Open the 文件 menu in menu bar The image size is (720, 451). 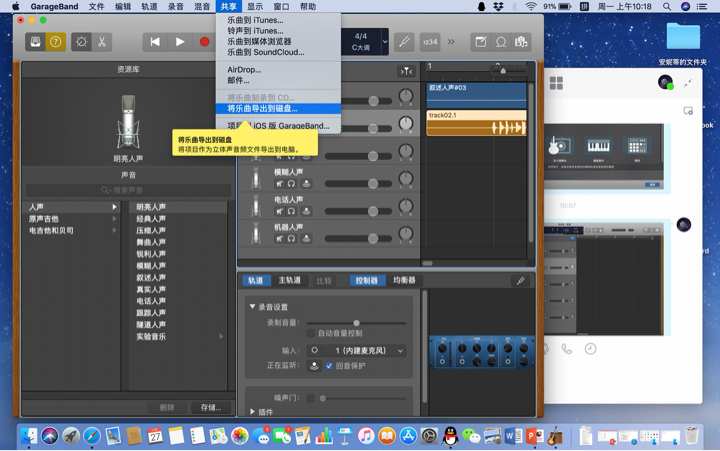click(96, 6)
